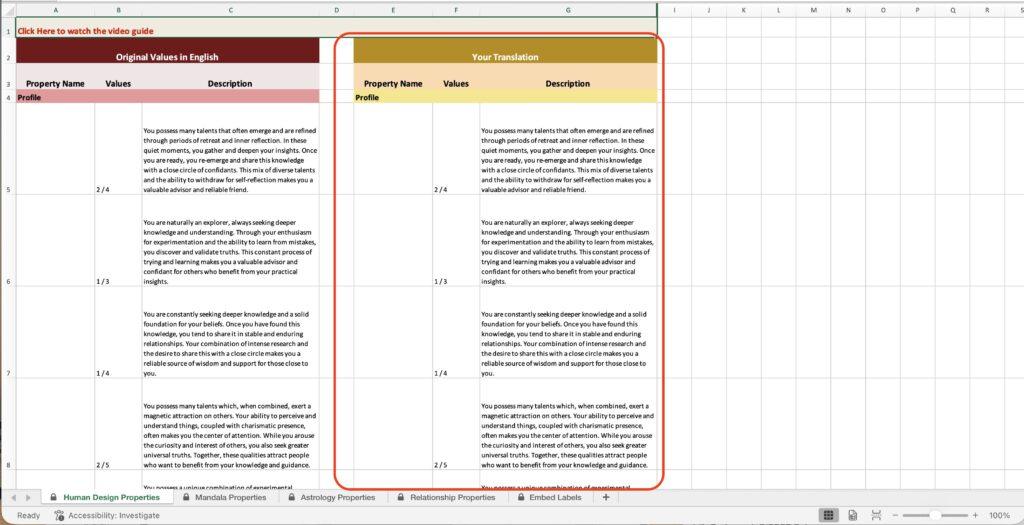Click the zoom slider handle
1024x525 pixels.
coord(937,515)
